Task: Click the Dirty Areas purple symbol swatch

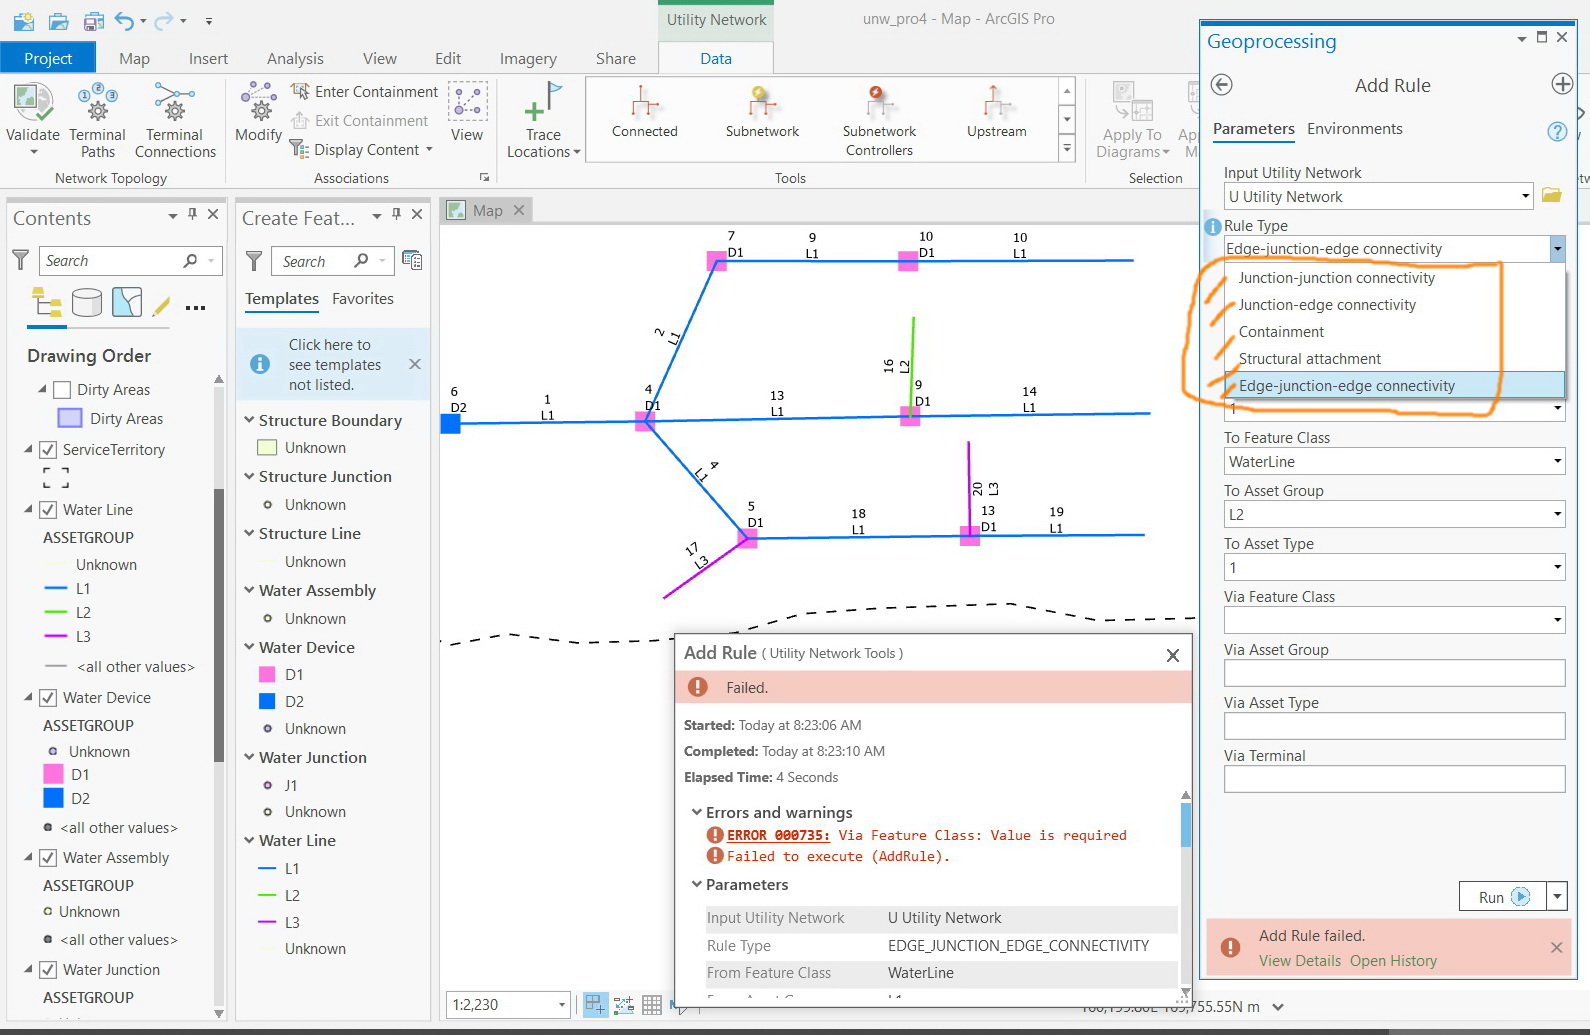Action: click(x=69, y=418)
